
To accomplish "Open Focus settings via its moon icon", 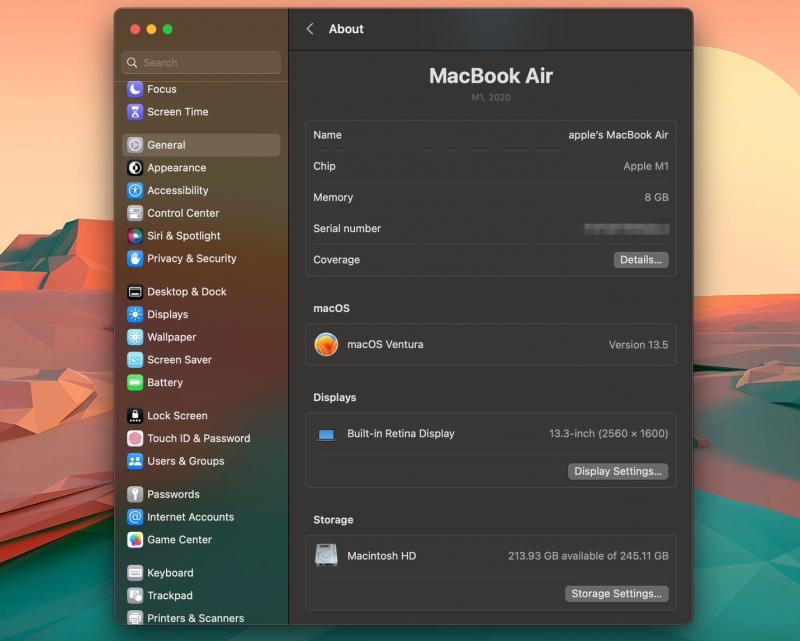I will coord(135,89).
